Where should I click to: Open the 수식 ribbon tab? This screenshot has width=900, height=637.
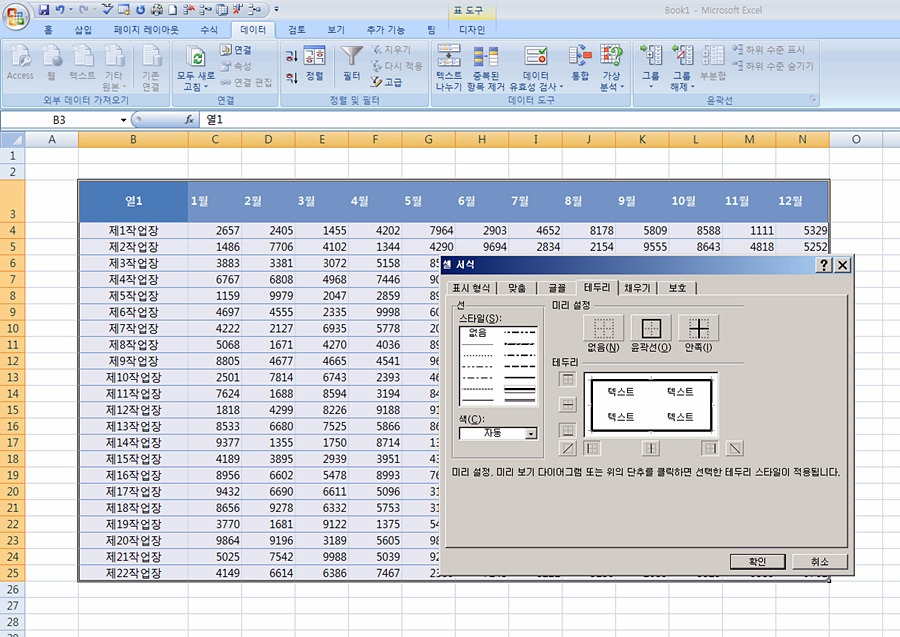click(x=208, y=30)
